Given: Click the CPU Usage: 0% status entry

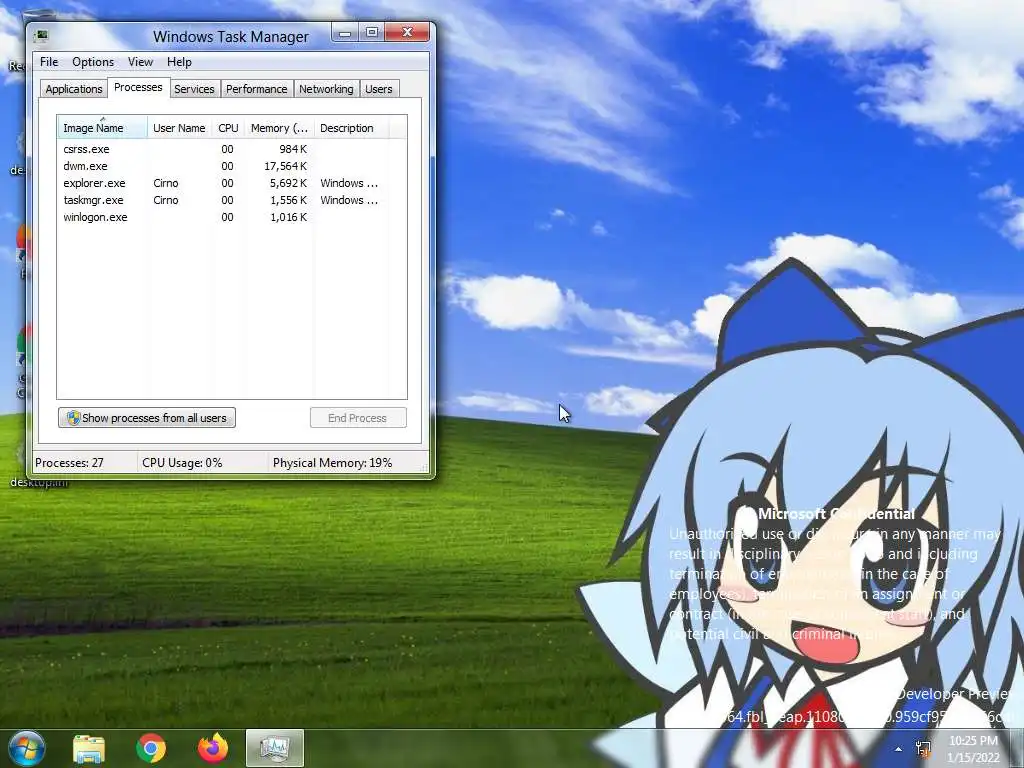Looking at the screenshot, I should [x=182, y=463].
